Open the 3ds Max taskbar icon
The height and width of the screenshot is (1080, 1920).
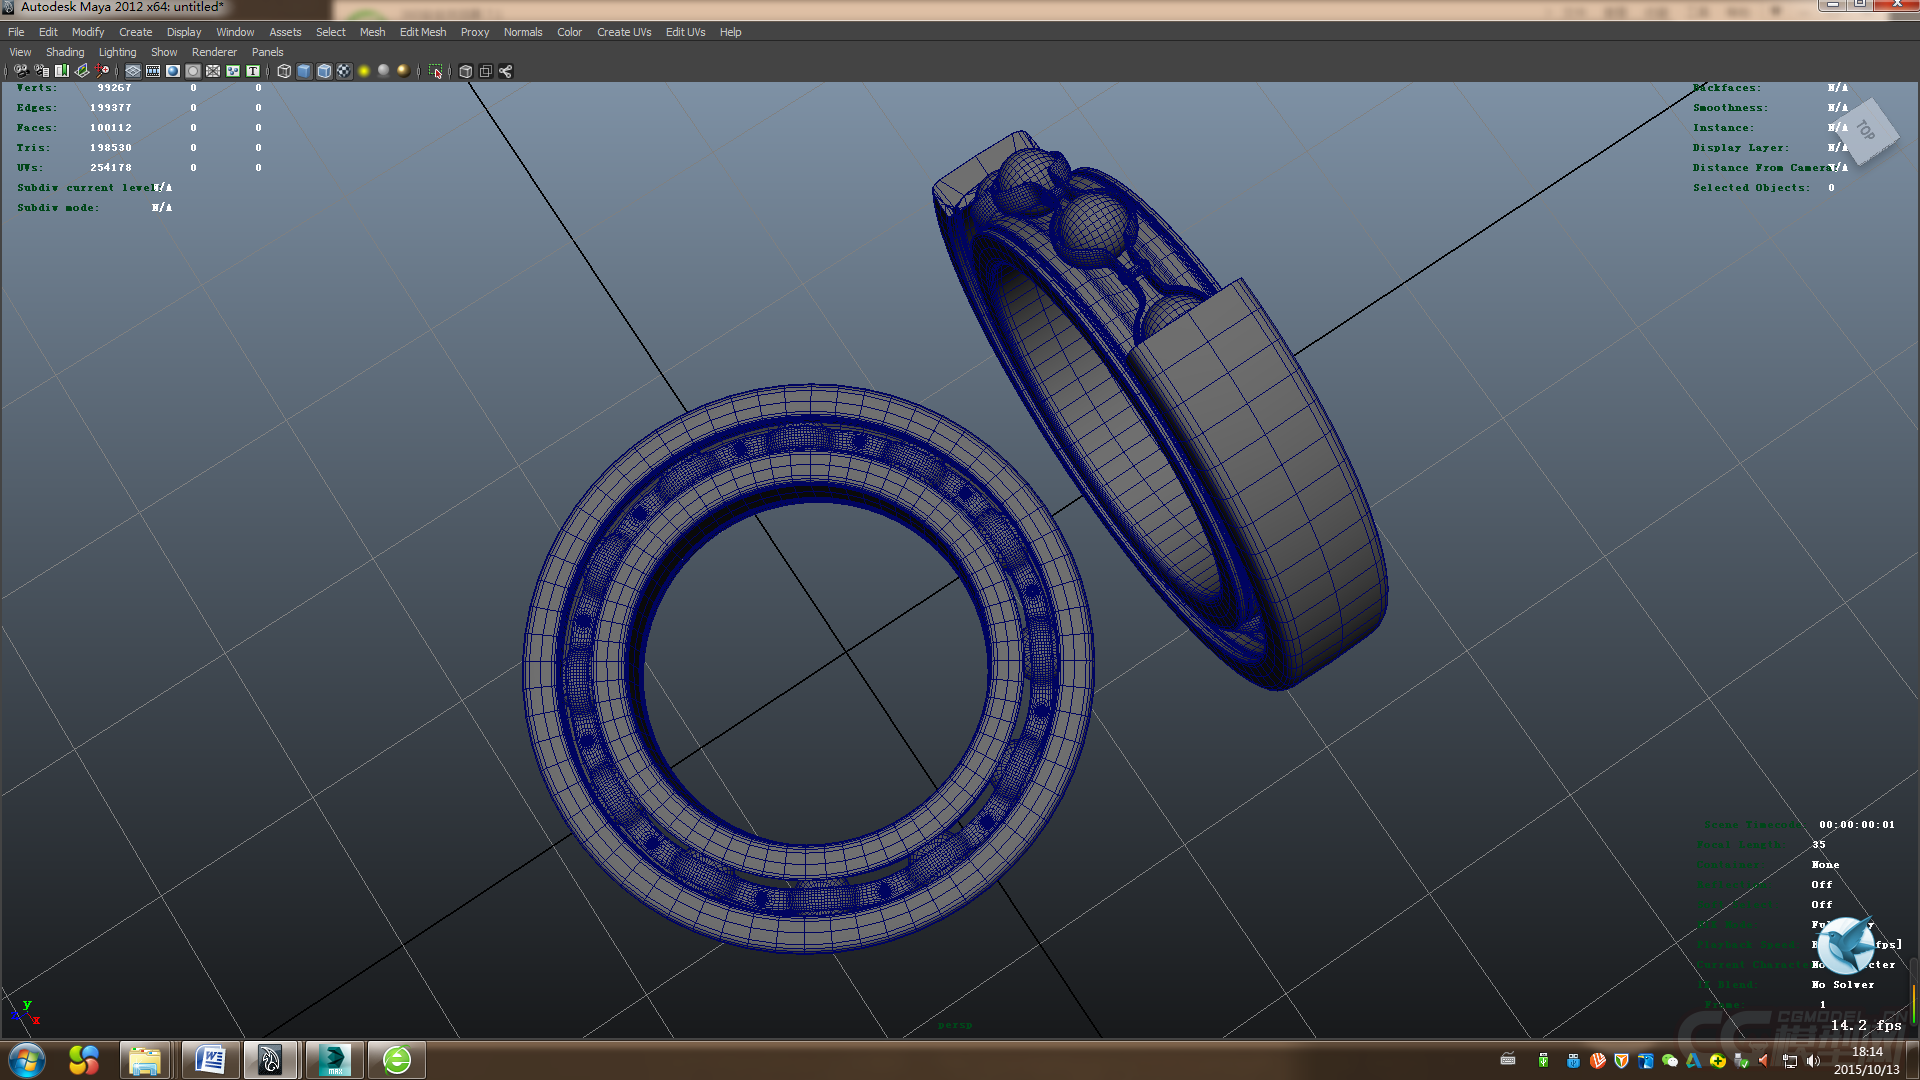[x=334, y=1060]
